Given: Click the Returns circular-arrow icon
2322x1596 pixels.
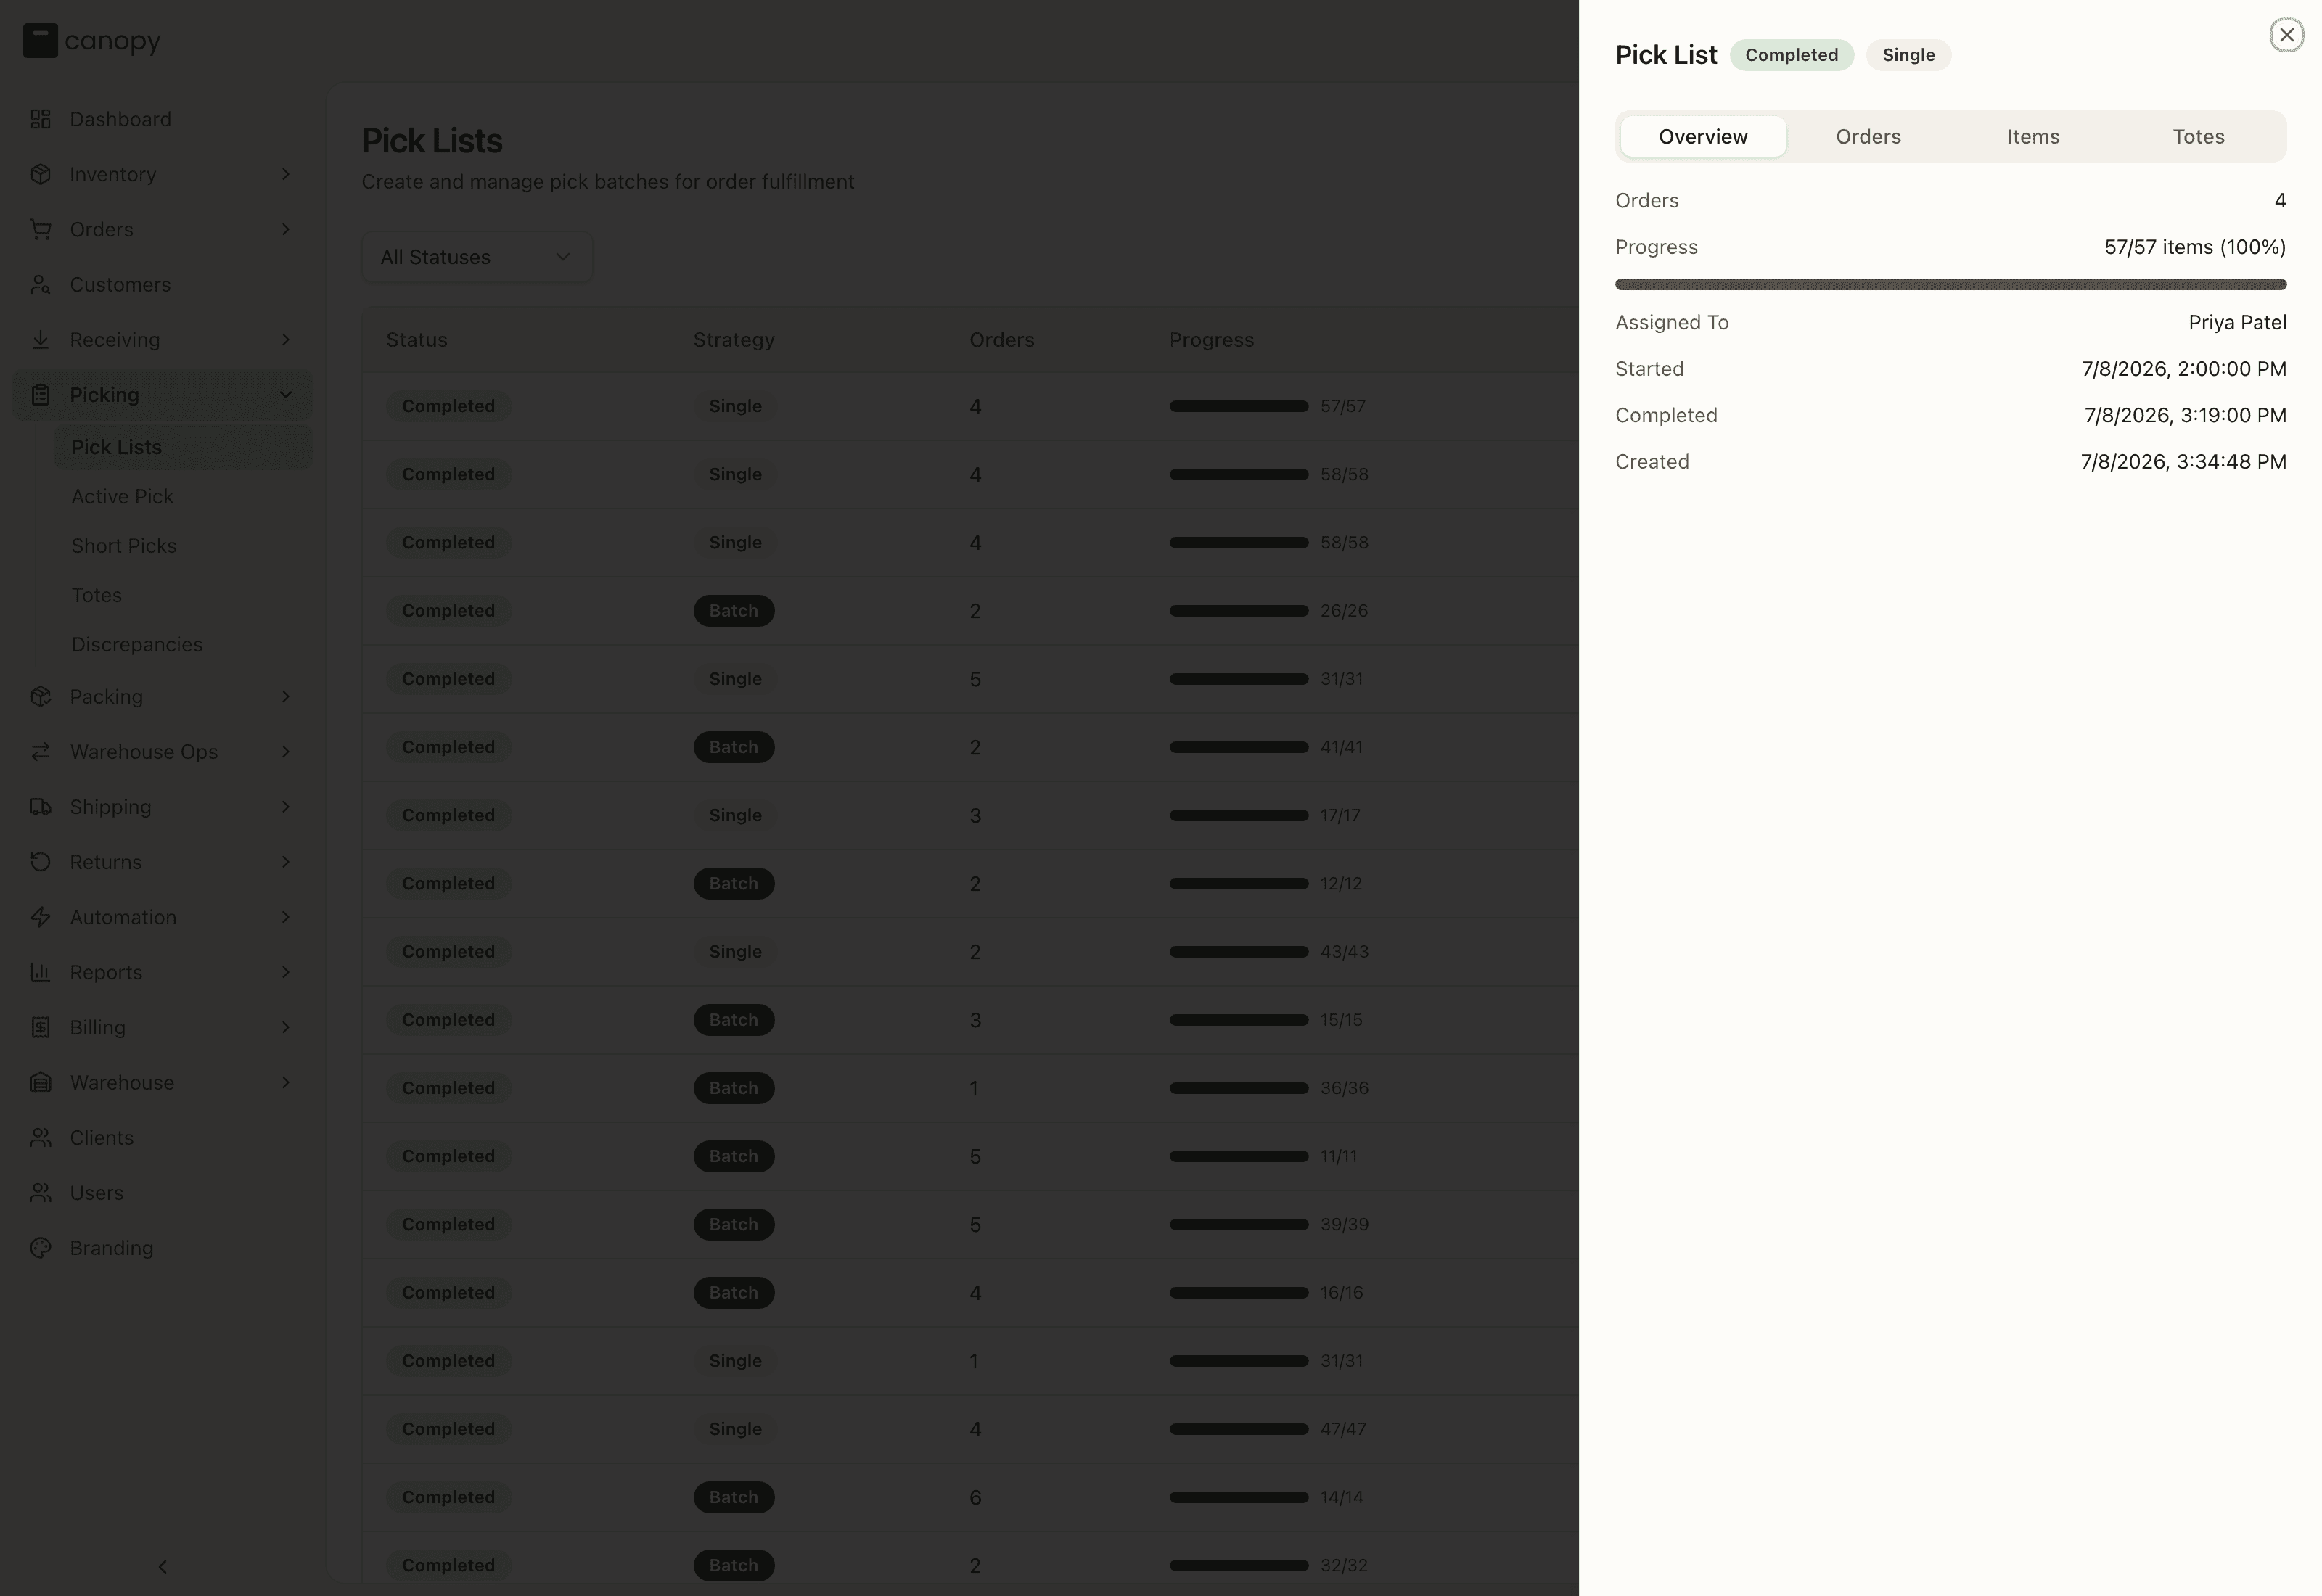Looking at the screenshot, I should [40, 861].
